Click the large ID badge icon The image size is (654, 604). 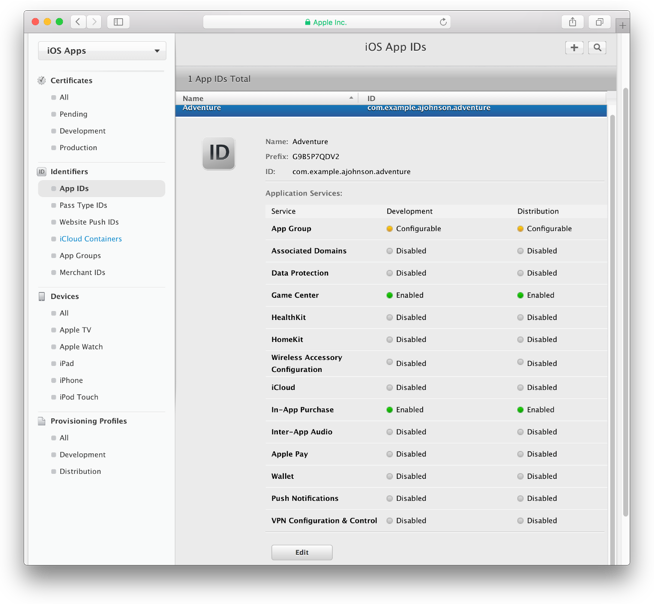[219, 153]
